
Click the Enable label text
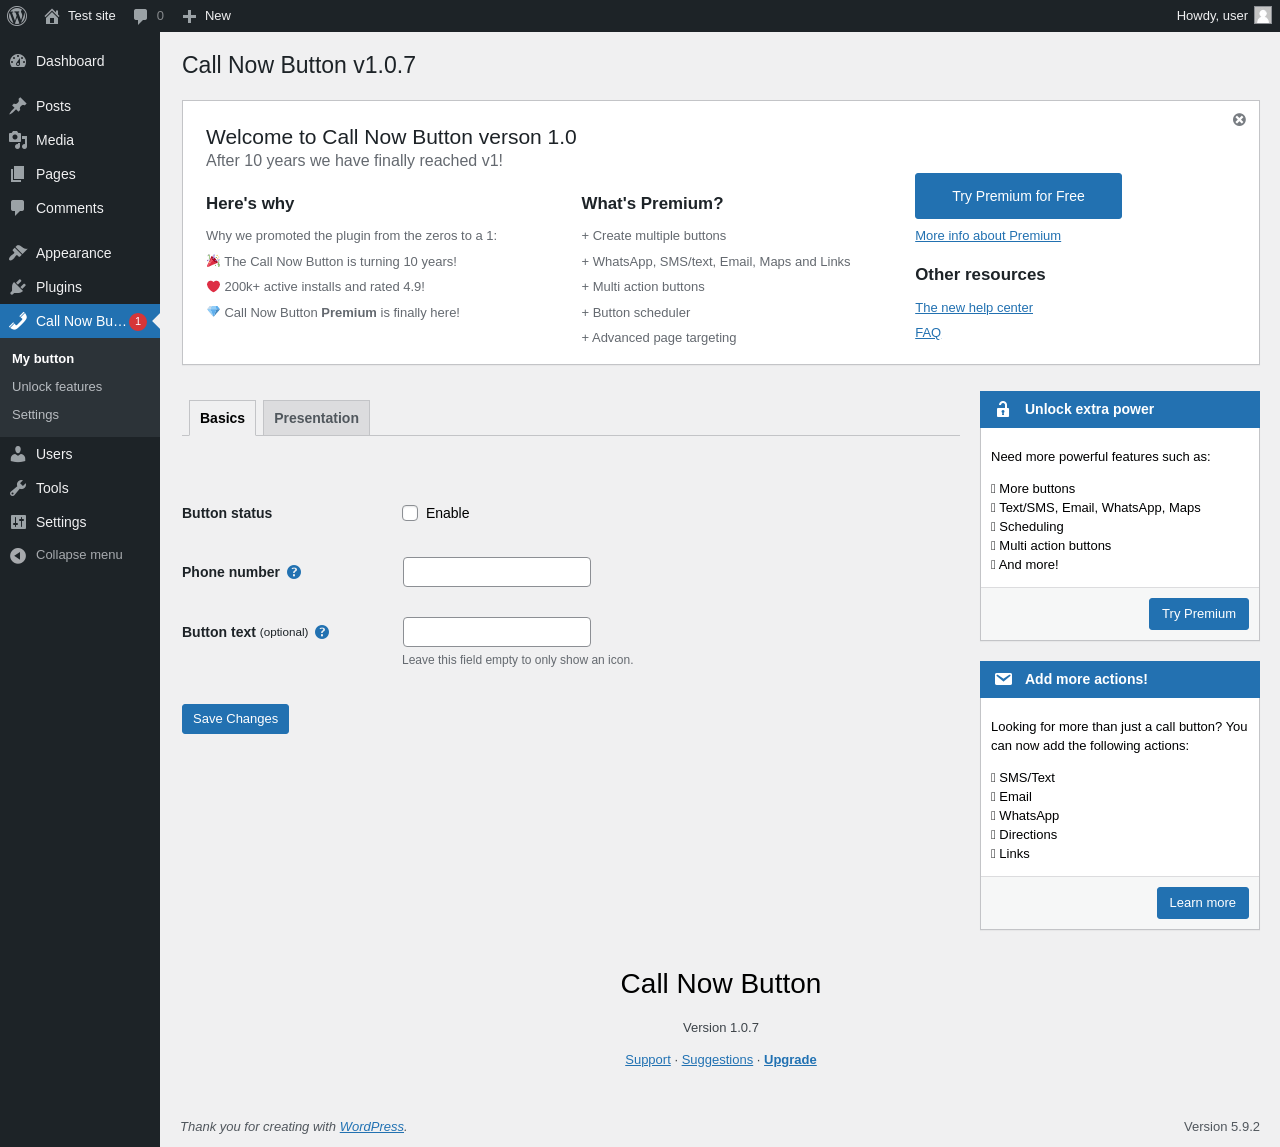[x=448, y=513]
